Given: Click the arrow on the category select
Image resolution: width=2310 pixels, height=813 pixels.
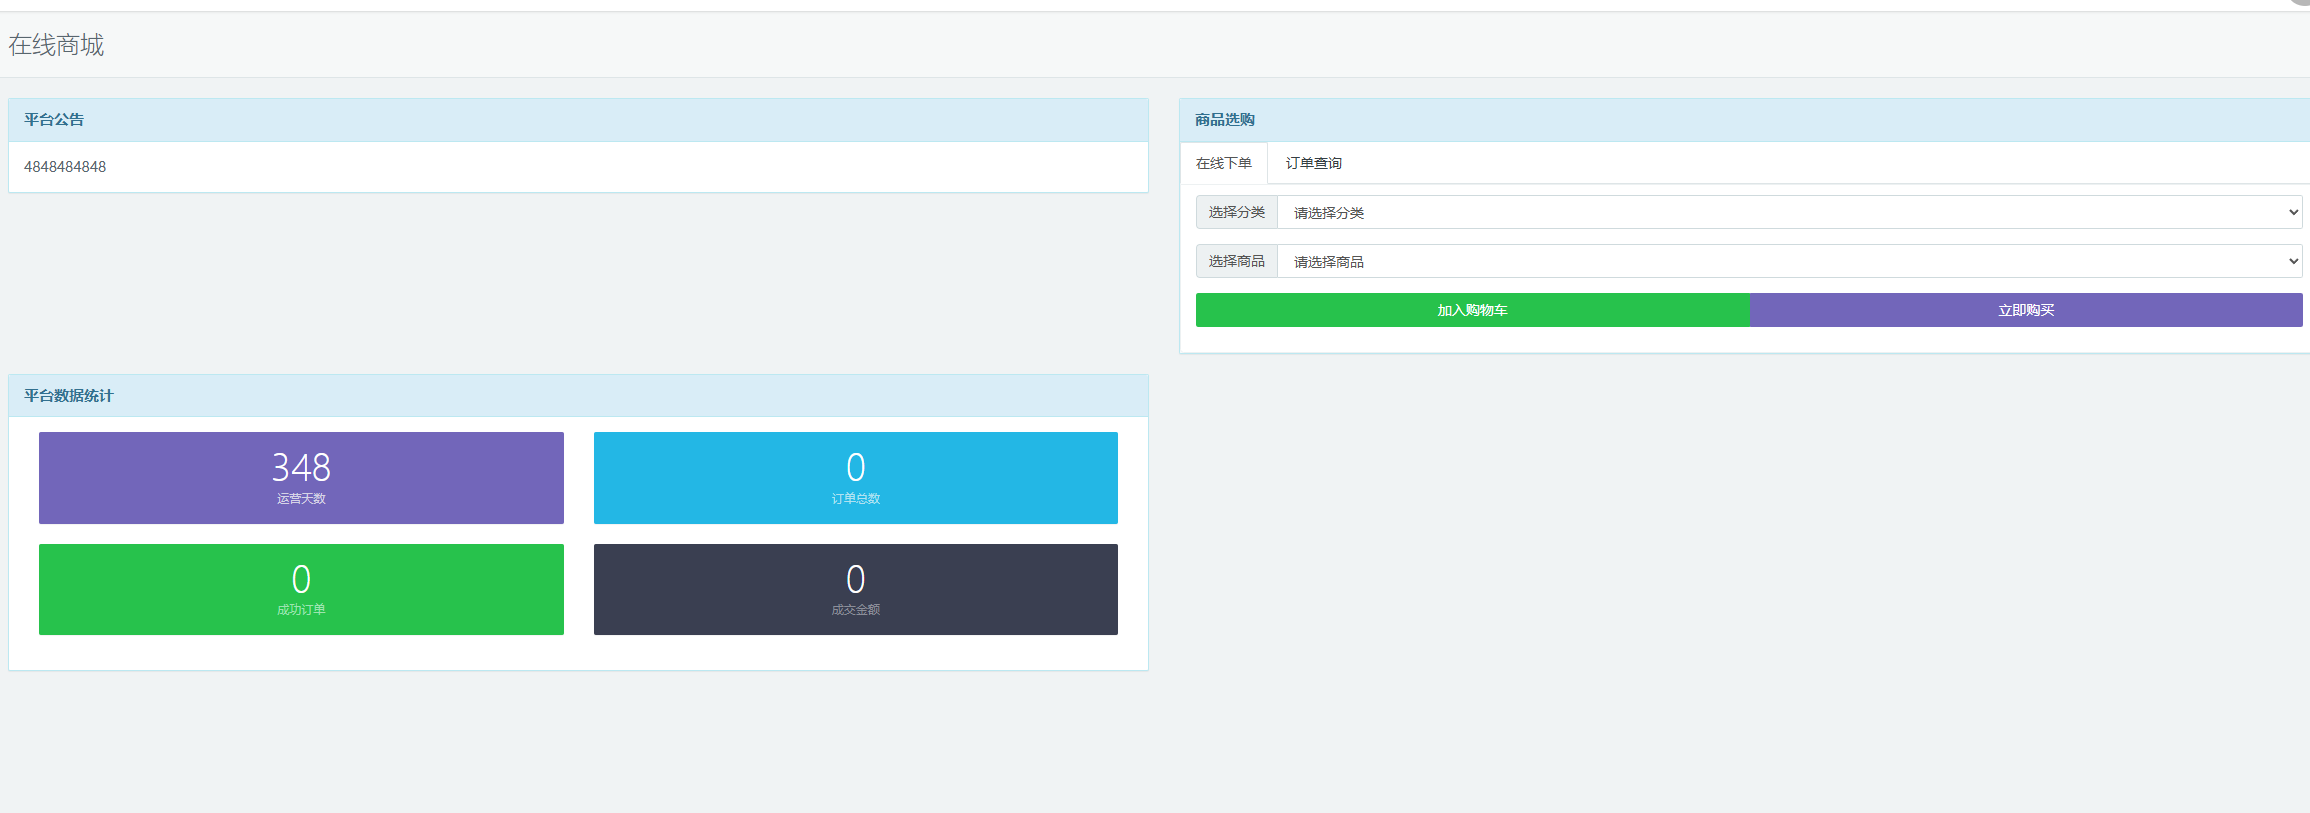Looking at the screenshot, I should click(x=2293, y=212).
